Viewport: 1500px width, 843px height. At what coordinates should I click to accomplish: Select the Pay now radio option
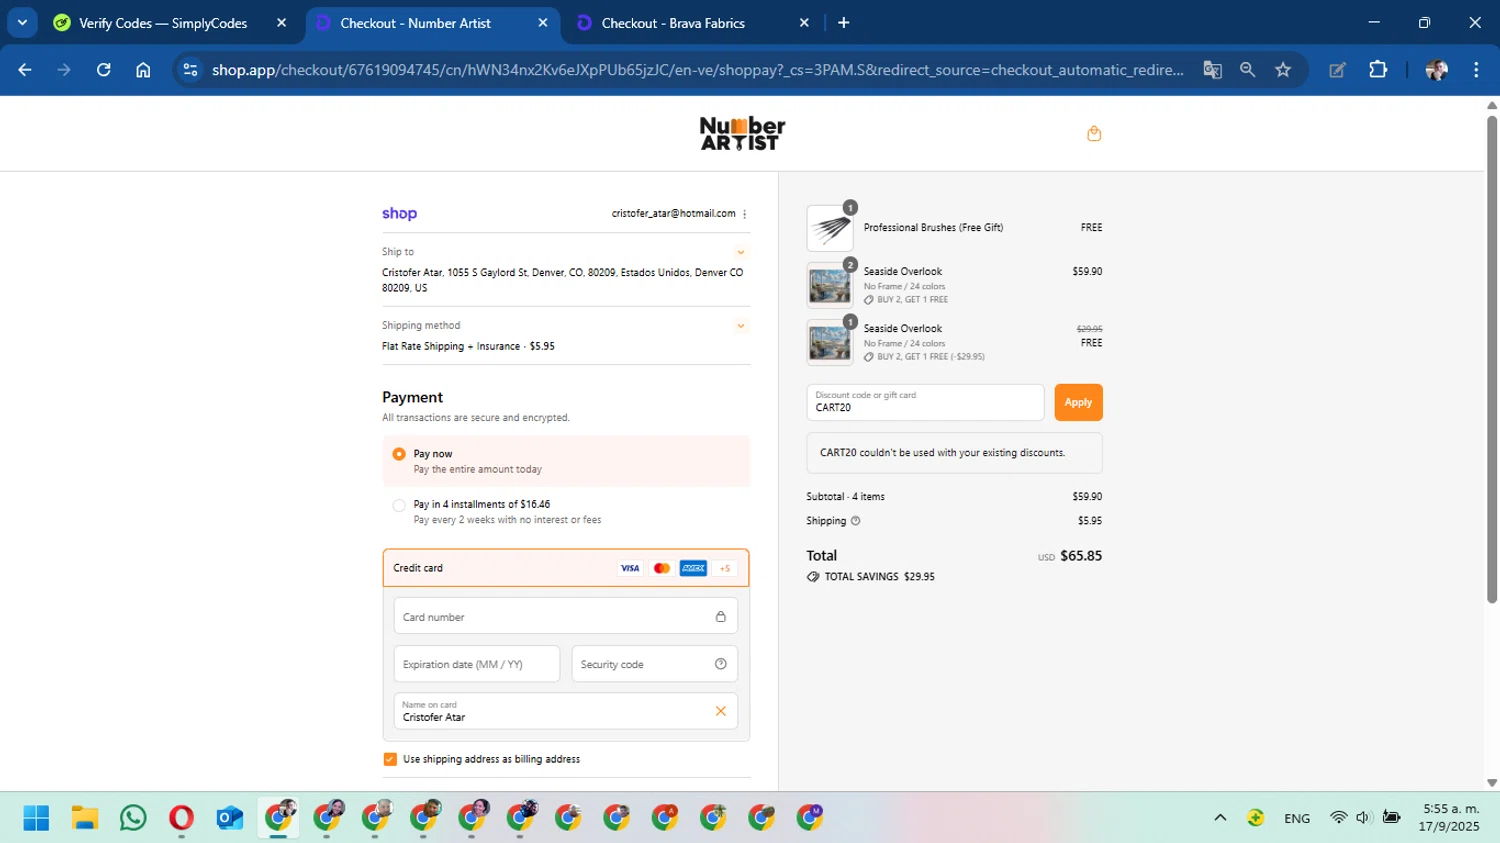[399, 454]
